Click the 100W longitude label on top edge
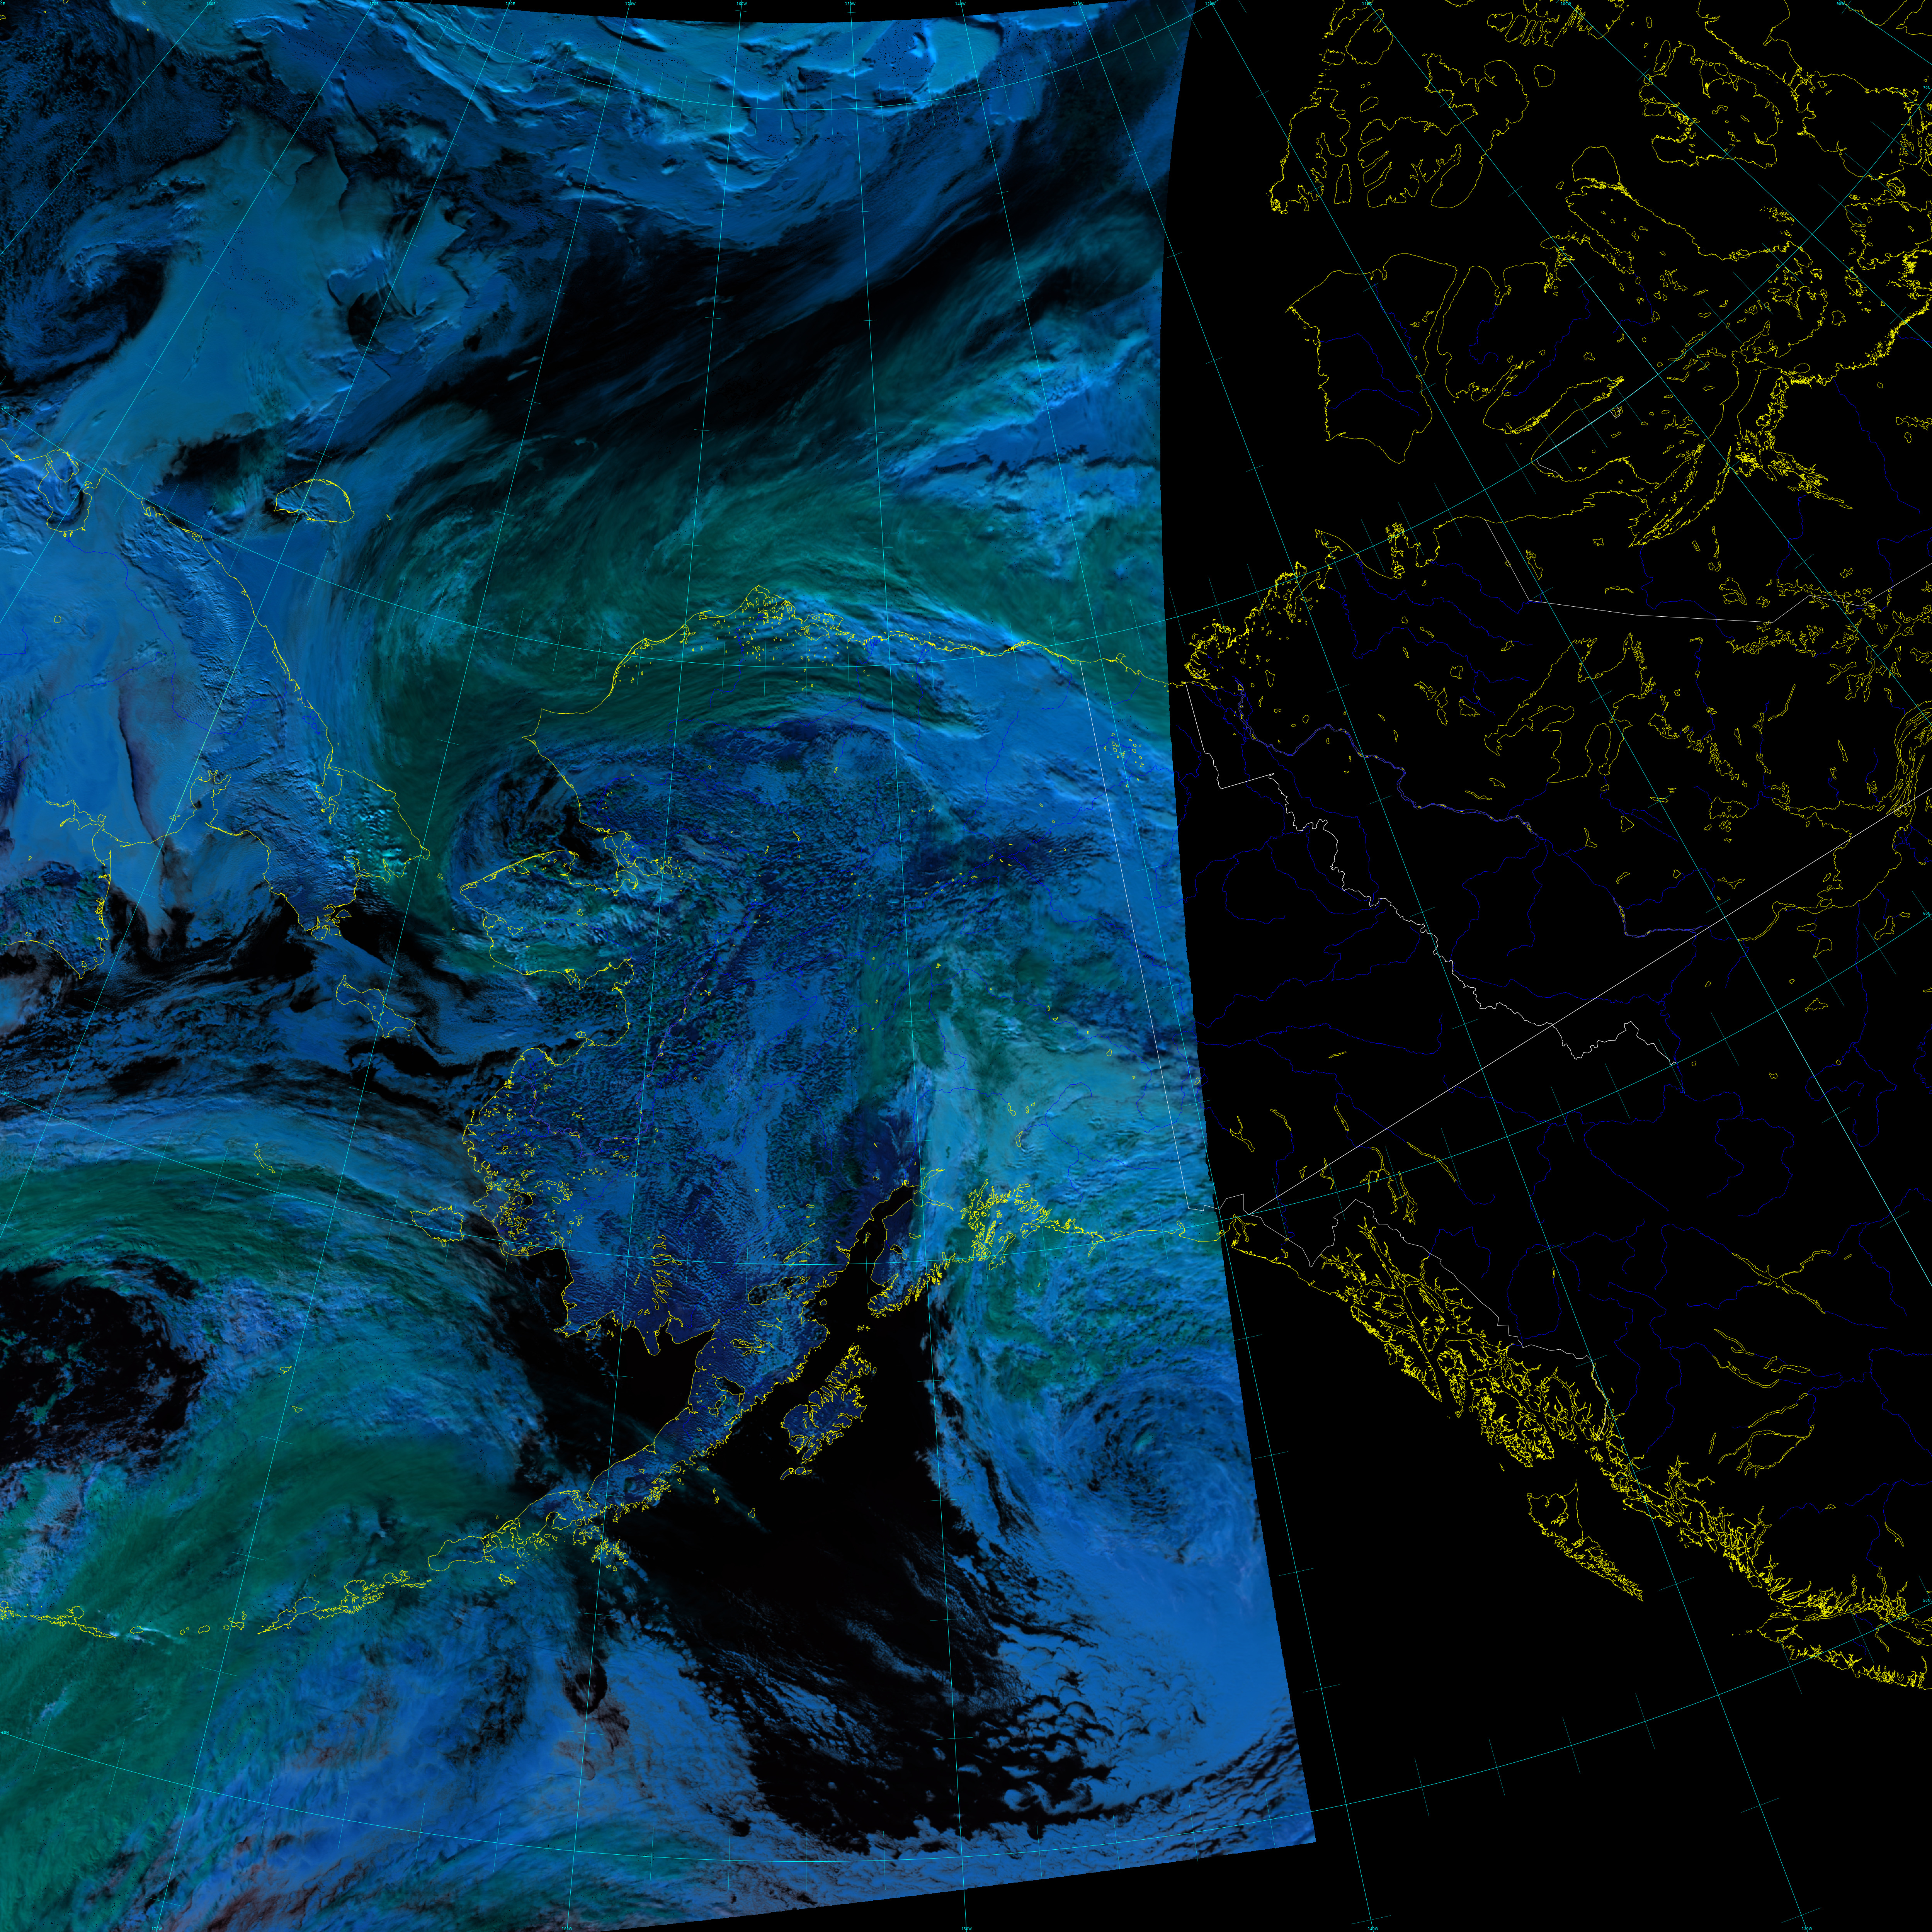 pyautogui.click(x=1566, y=4)
